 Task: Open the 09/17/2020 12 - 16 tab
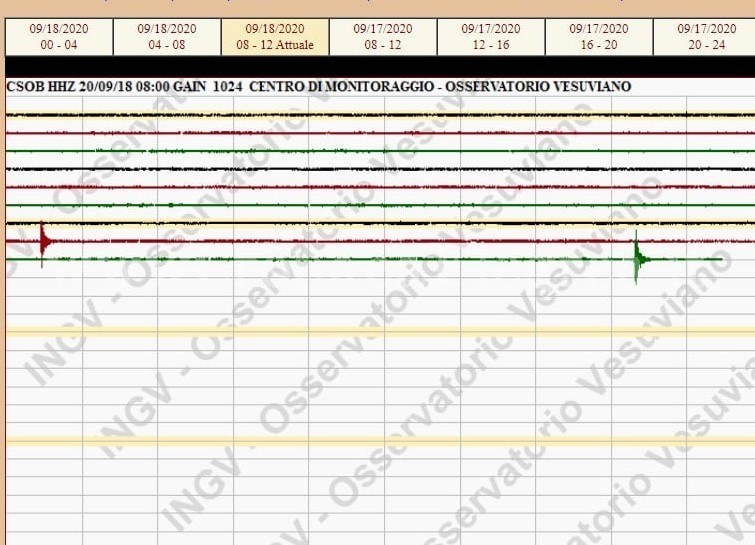click(x=490, y=36)
